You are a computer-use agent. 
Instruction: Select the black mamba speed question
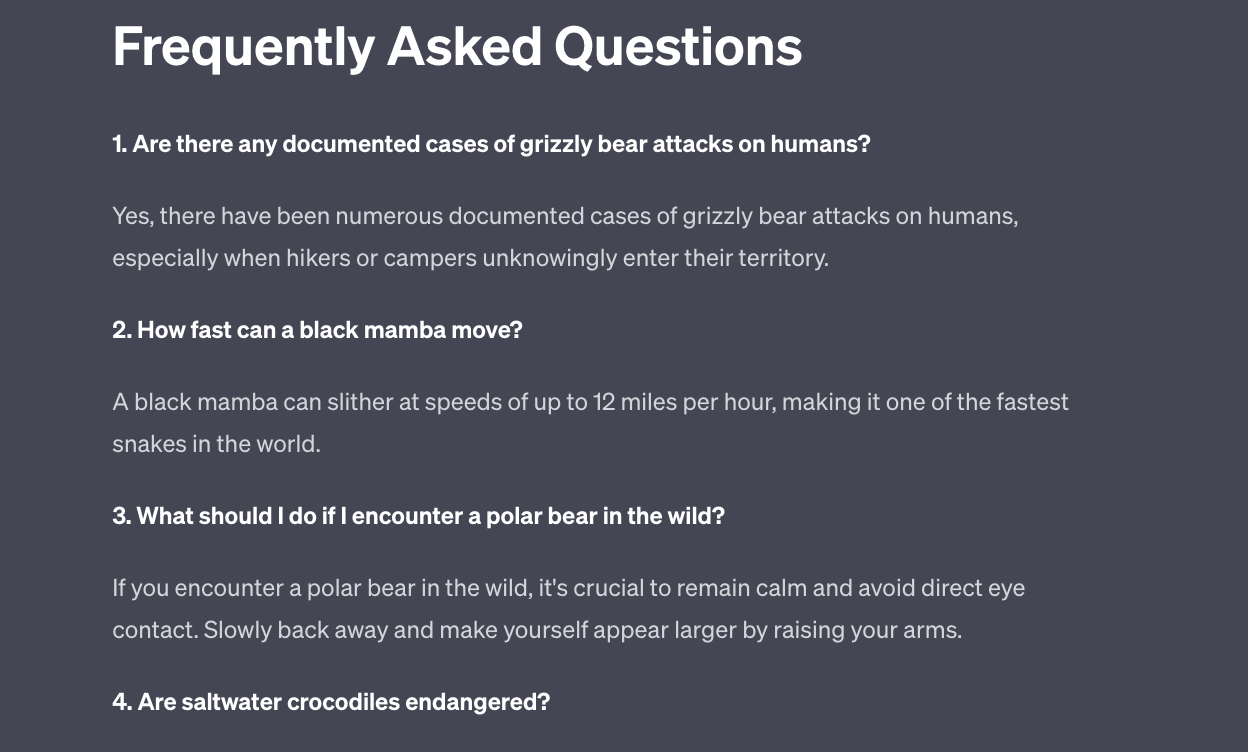tap(317, 330)
